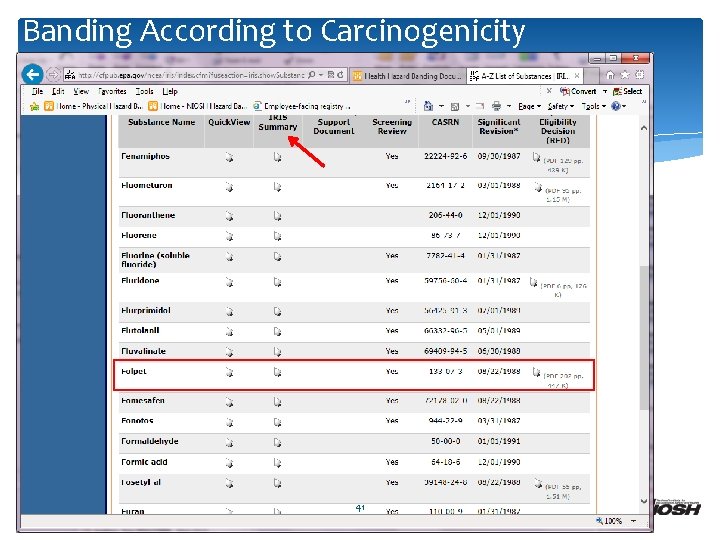Open Home - NIOSH Hazard favorites link

pyautogui.click(x=197, y=106)
